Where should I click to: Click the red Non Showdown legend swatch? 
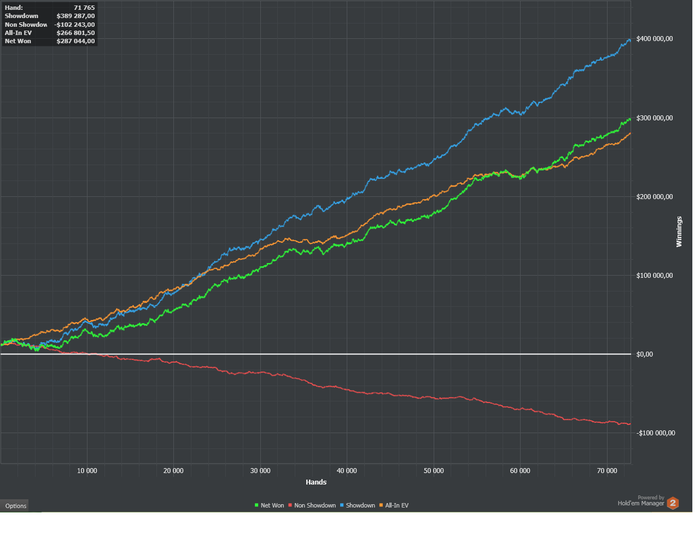290,506
